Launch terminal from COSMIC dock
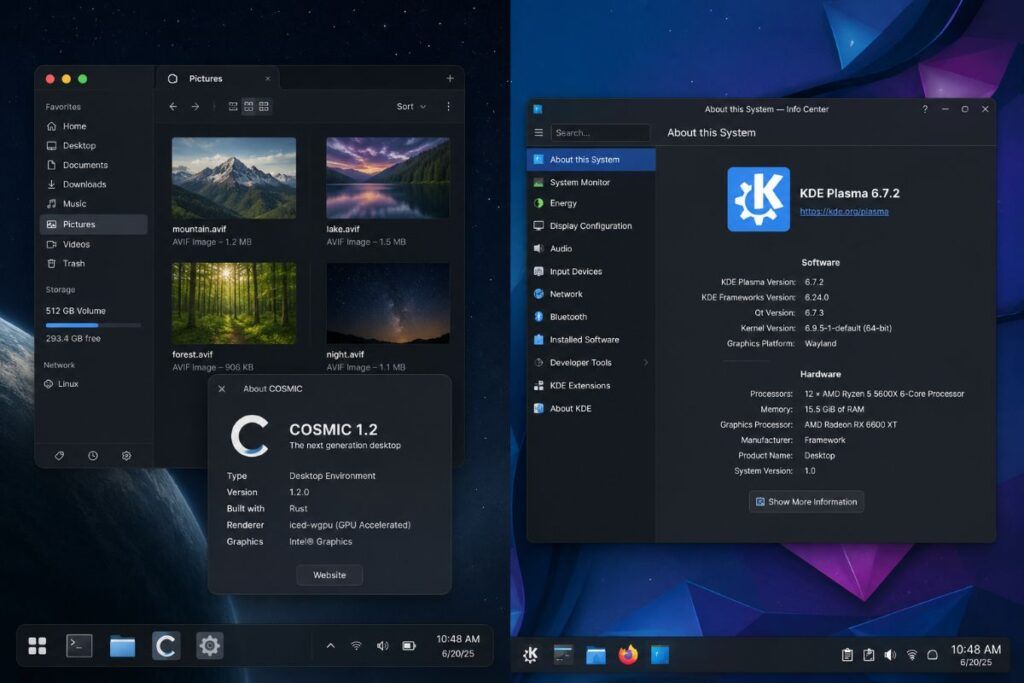This screenshot has width=1024, height=683. (79, 646)
